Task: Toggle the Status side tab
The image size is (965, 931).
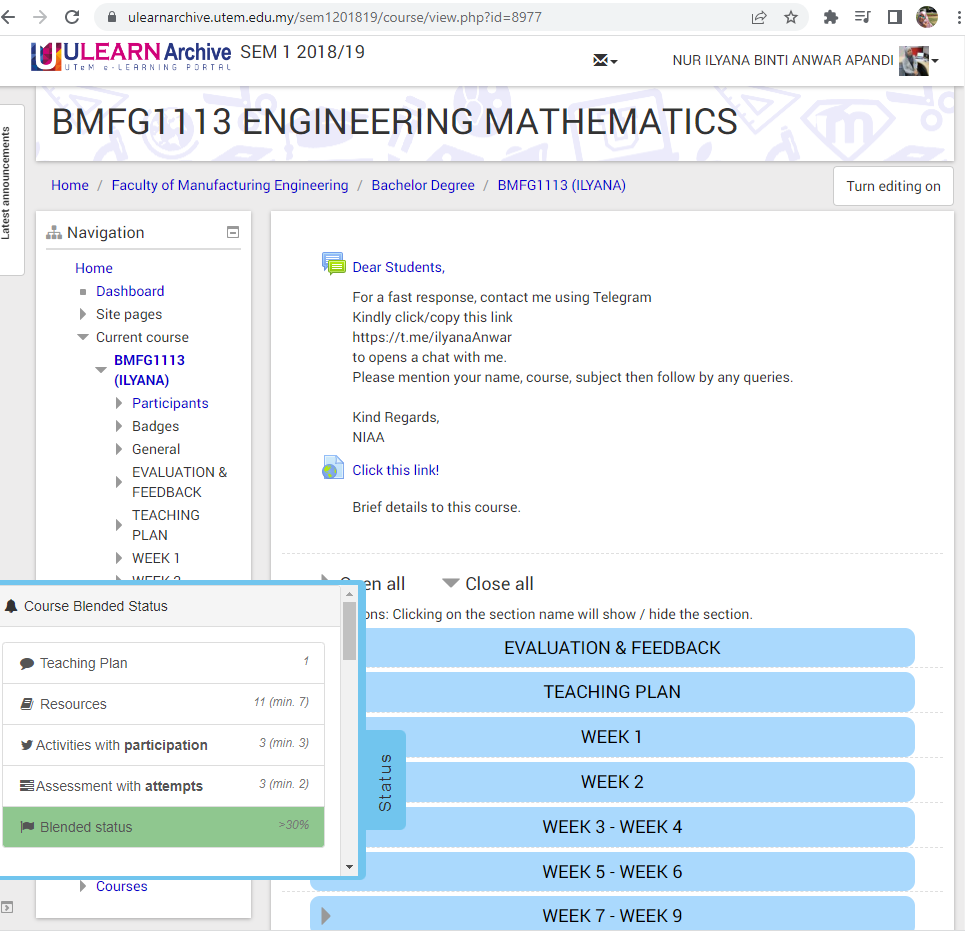Action: (x=385, y=781)
